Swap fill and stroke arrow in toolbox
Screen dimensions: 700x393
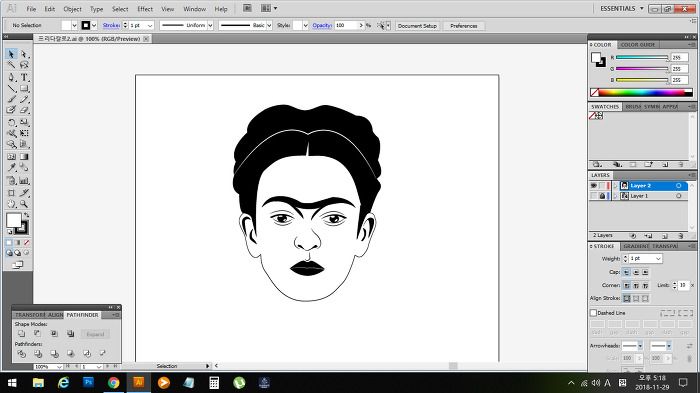(x=27, y=215)
